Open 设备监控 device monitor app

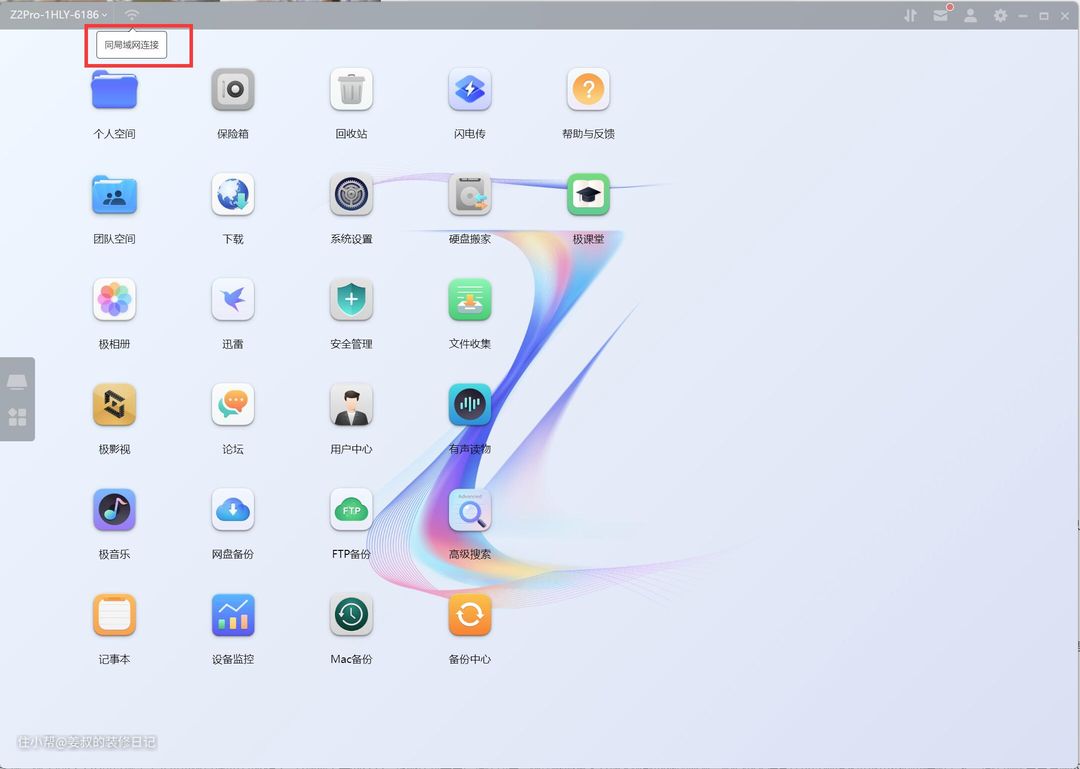233,615
